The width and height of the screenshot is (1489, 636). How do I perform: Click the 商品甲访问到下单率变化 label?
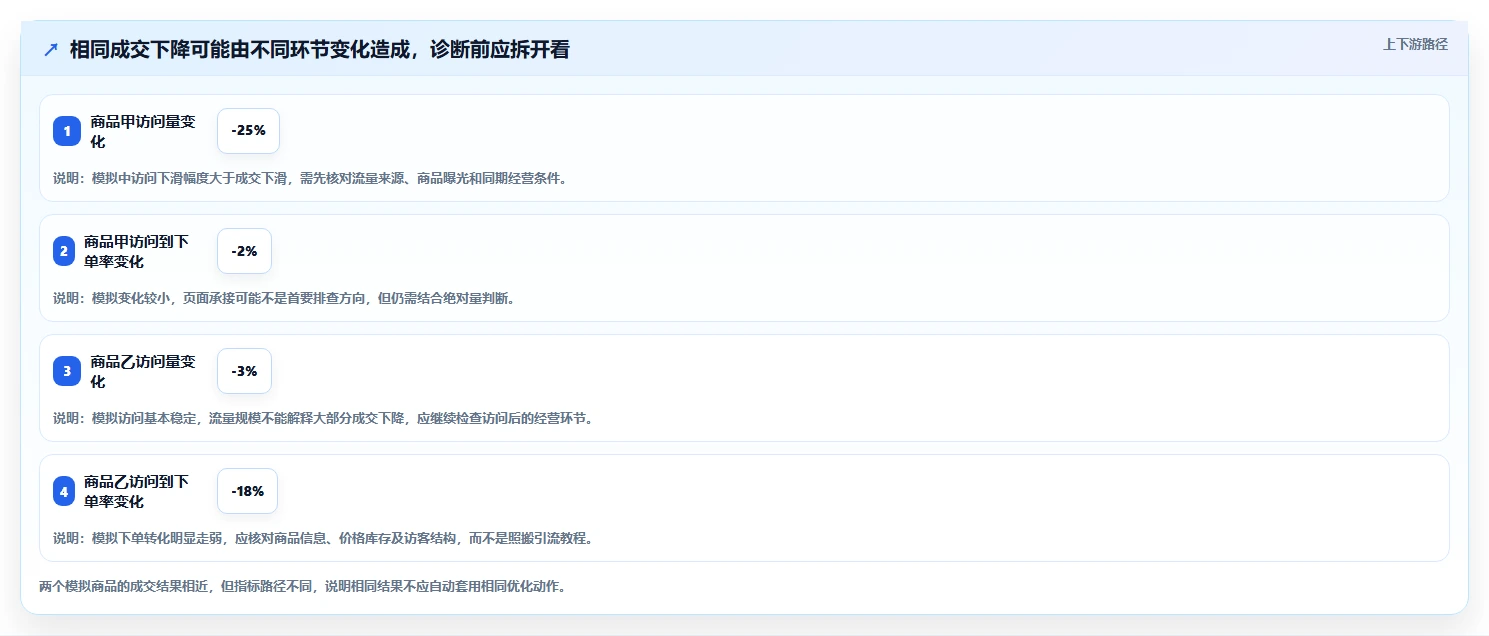coord(136,251)
